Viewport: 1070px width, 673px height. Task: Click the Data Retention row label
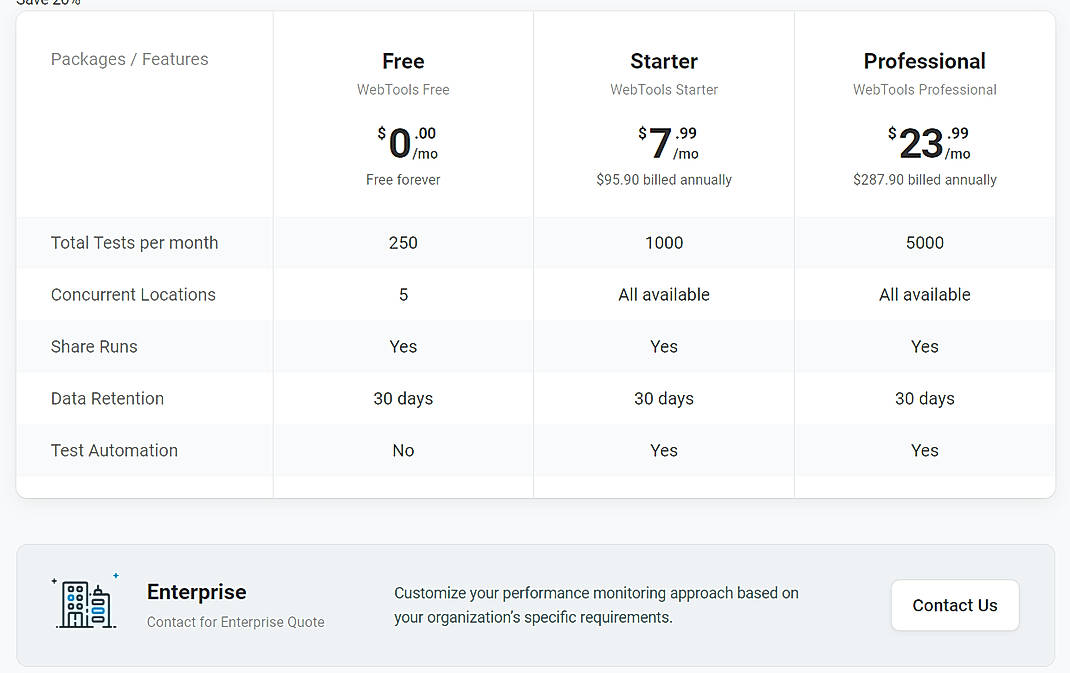point(107,398)
